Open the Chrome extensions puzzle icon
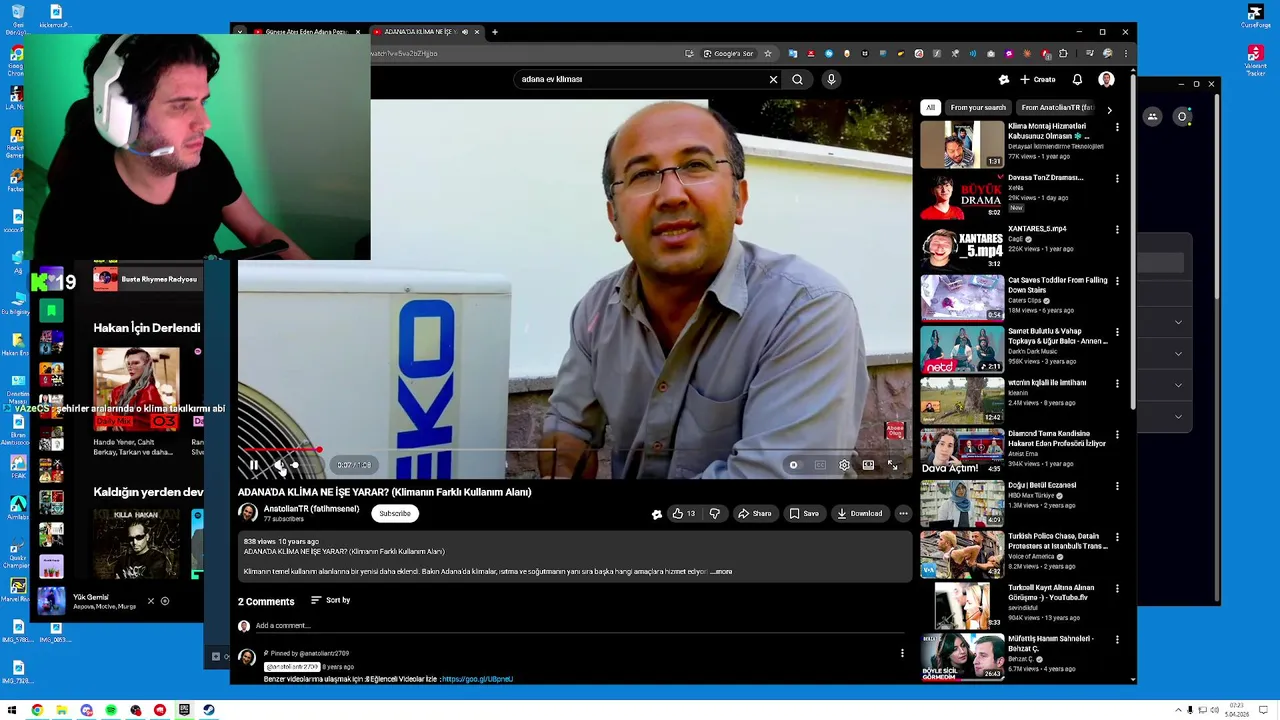Image resolution: width=1280 pixels, height=720 pixels. (x=1063, y=54)
